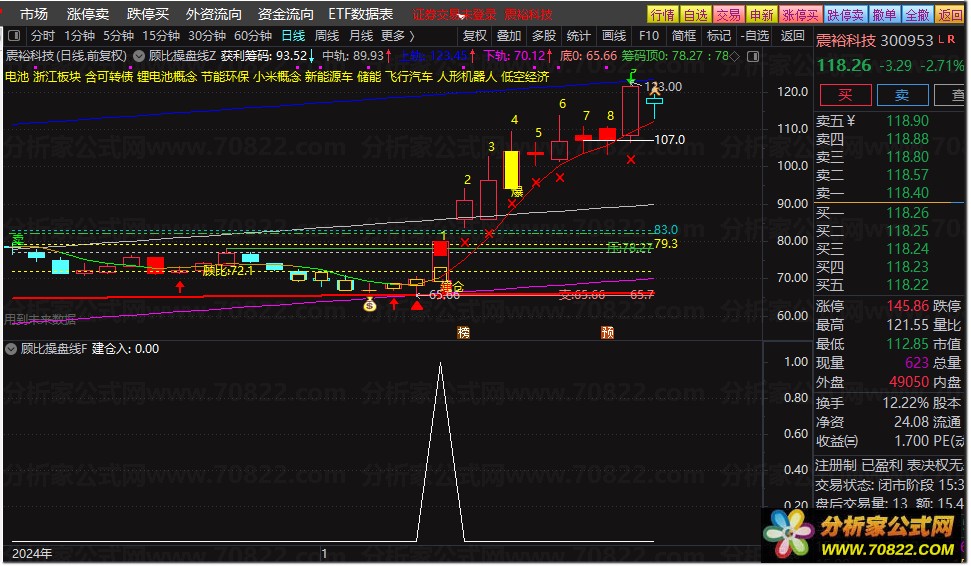Switch to the 周线 period tab
This screenshot has height=566, width=971.
click(x=327, y=36)
